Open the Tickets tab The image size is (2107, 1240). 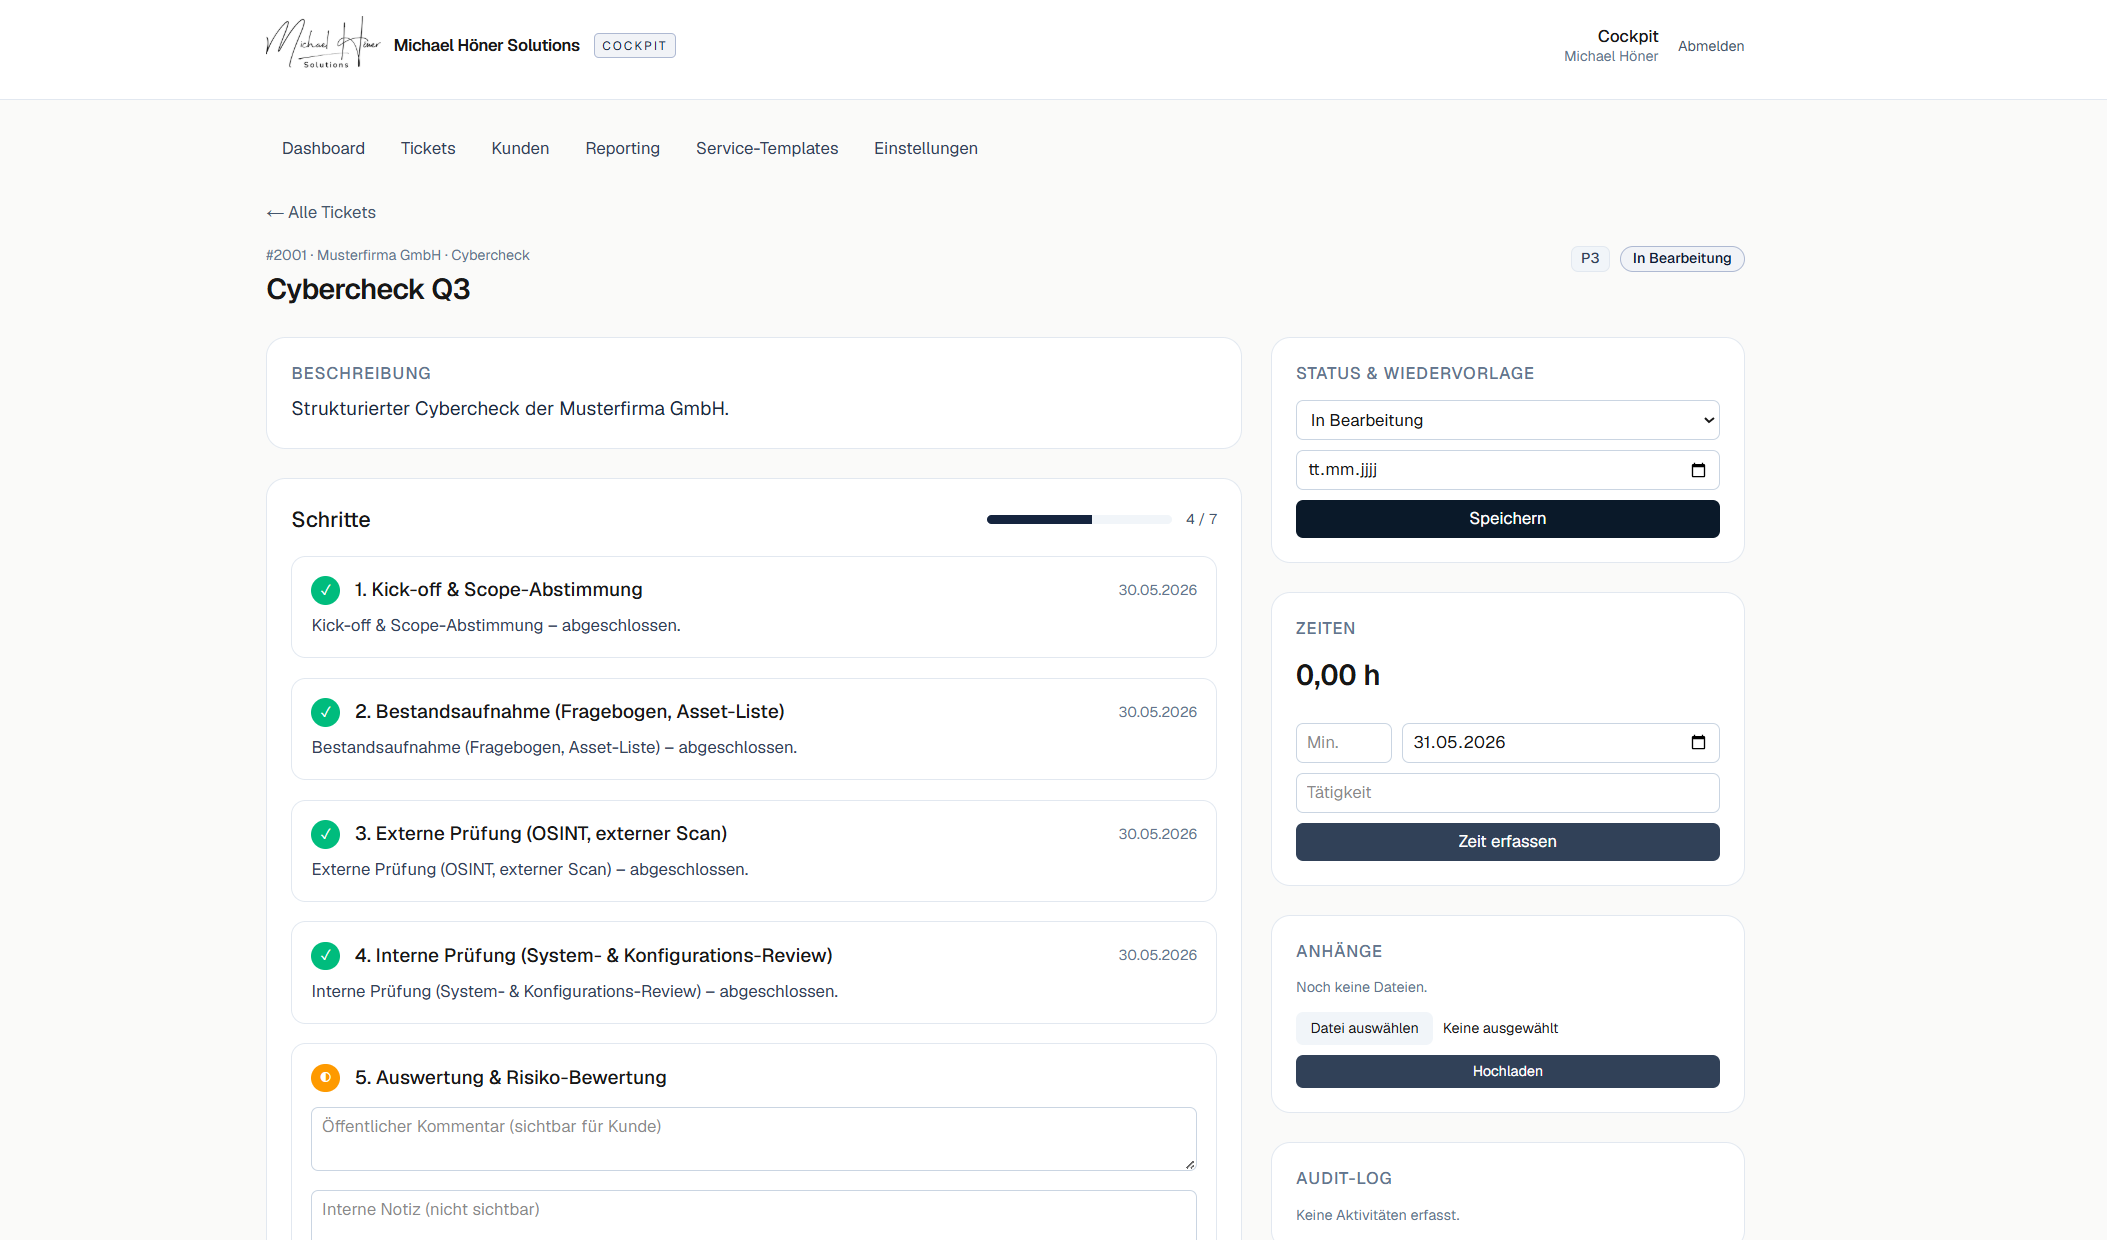pos(428,148)
